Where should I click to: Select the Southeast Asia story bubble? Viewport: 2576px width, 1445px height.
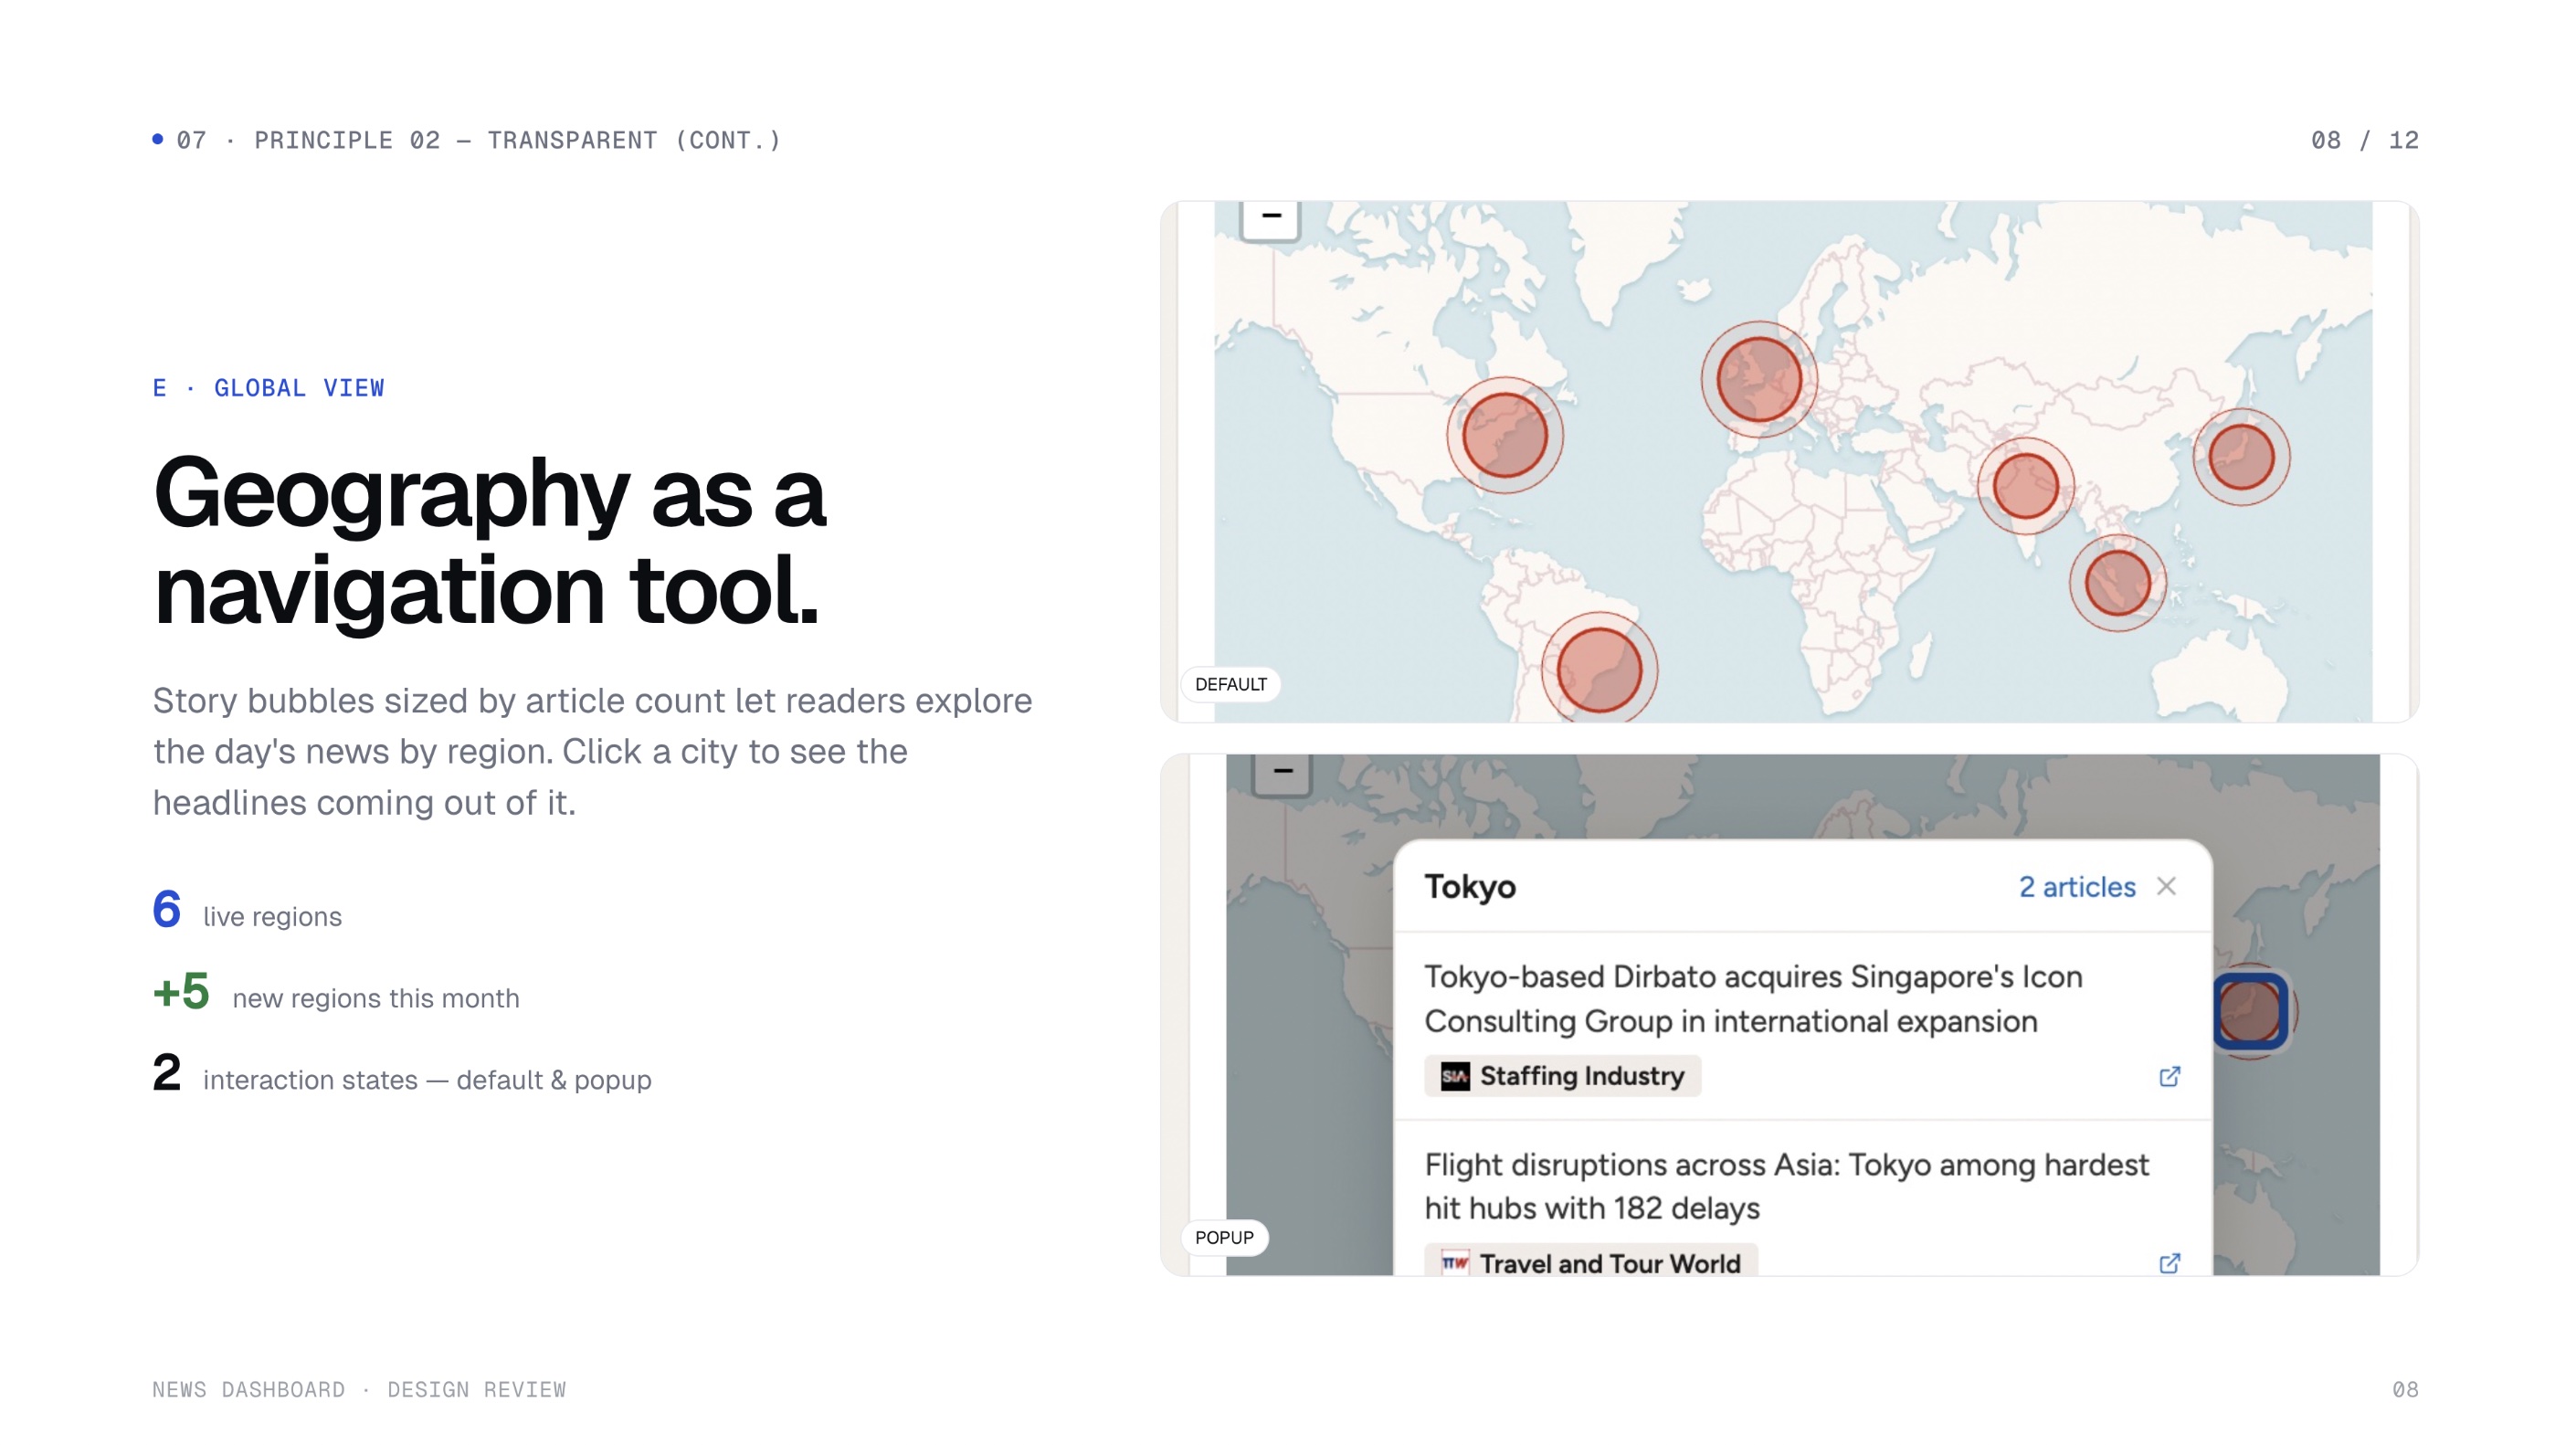pos(2117,583)
